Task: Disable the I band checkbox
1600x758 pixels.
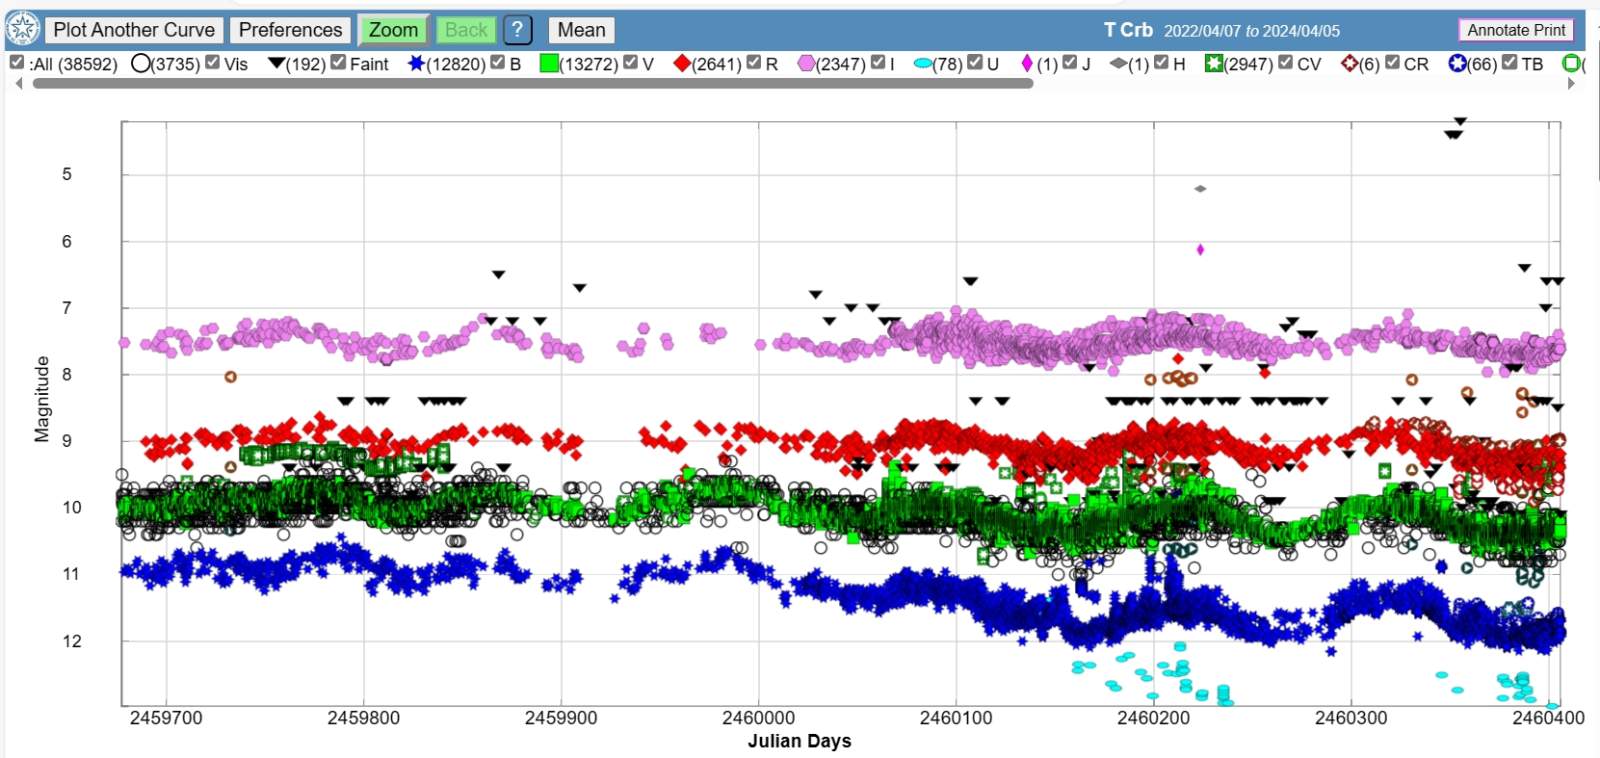Action: tap(877, 63)
